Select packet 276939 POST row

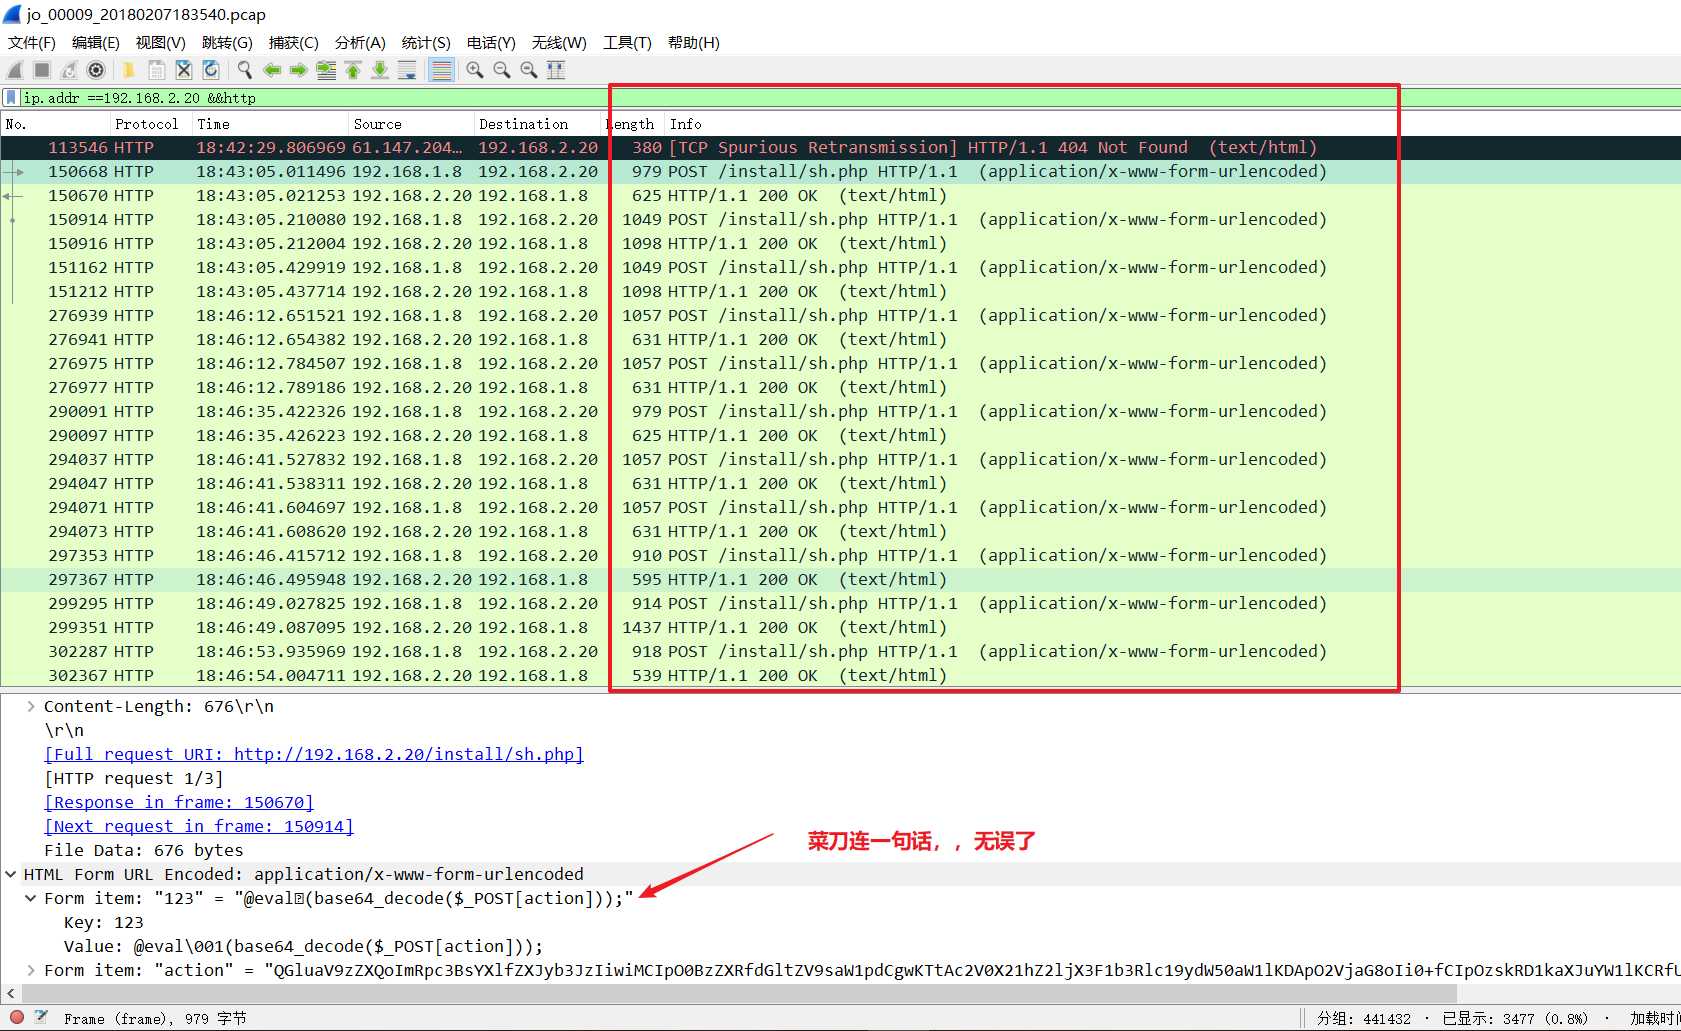840,315
